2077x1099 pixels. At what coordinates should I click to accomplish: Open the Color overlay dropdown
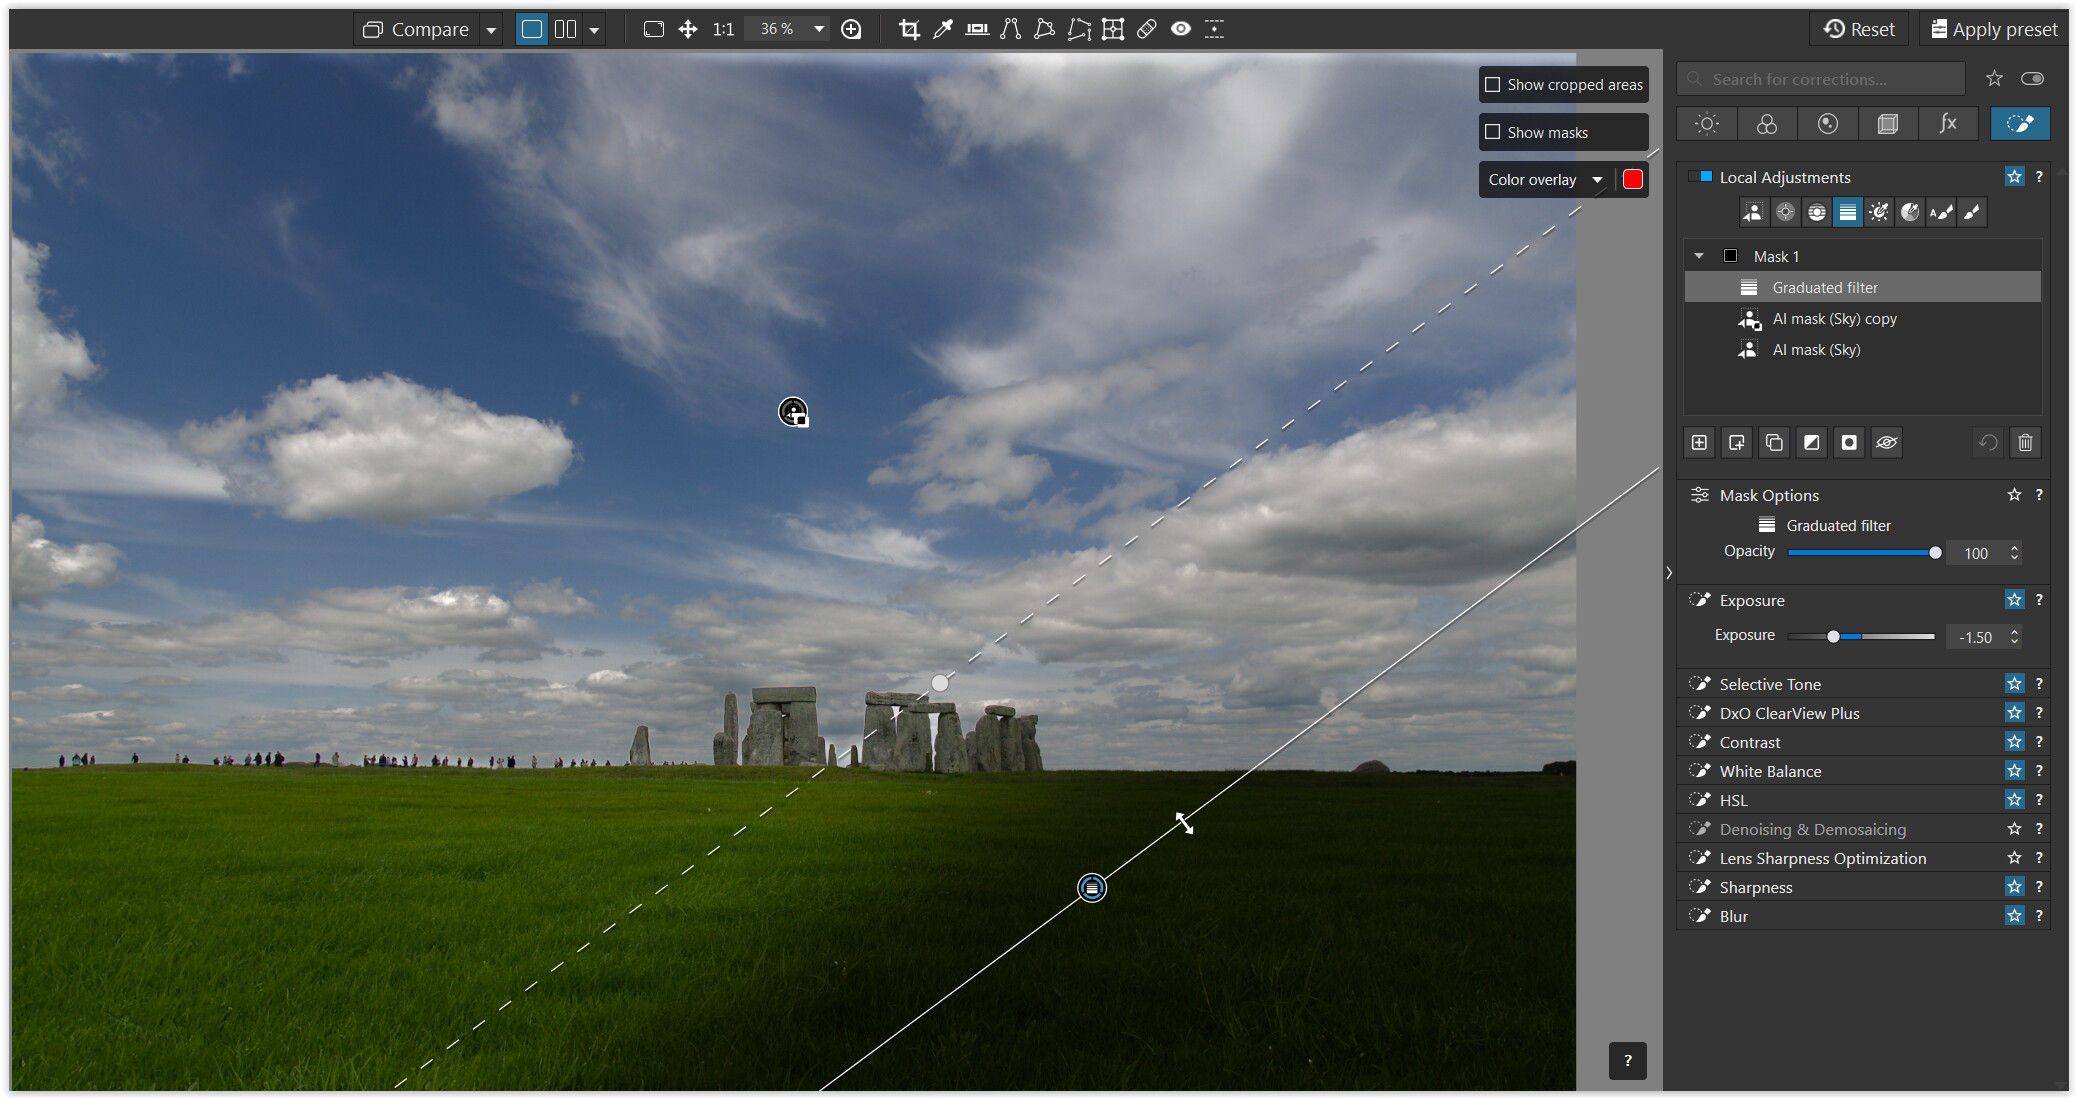click(x=1597, y=180)
